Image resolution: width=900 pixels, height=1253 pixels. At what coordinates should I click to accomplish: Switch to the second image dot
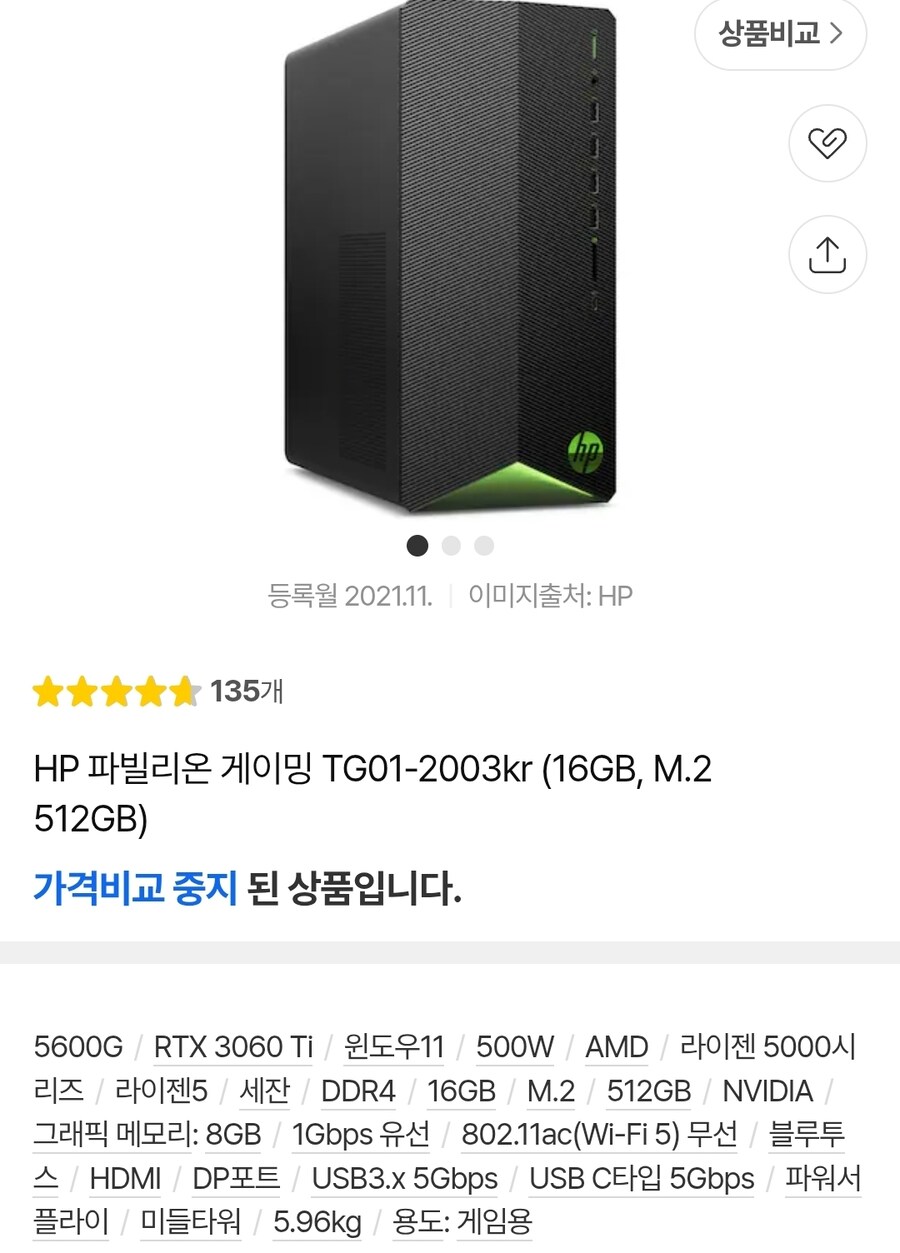(x=451, y=546)
